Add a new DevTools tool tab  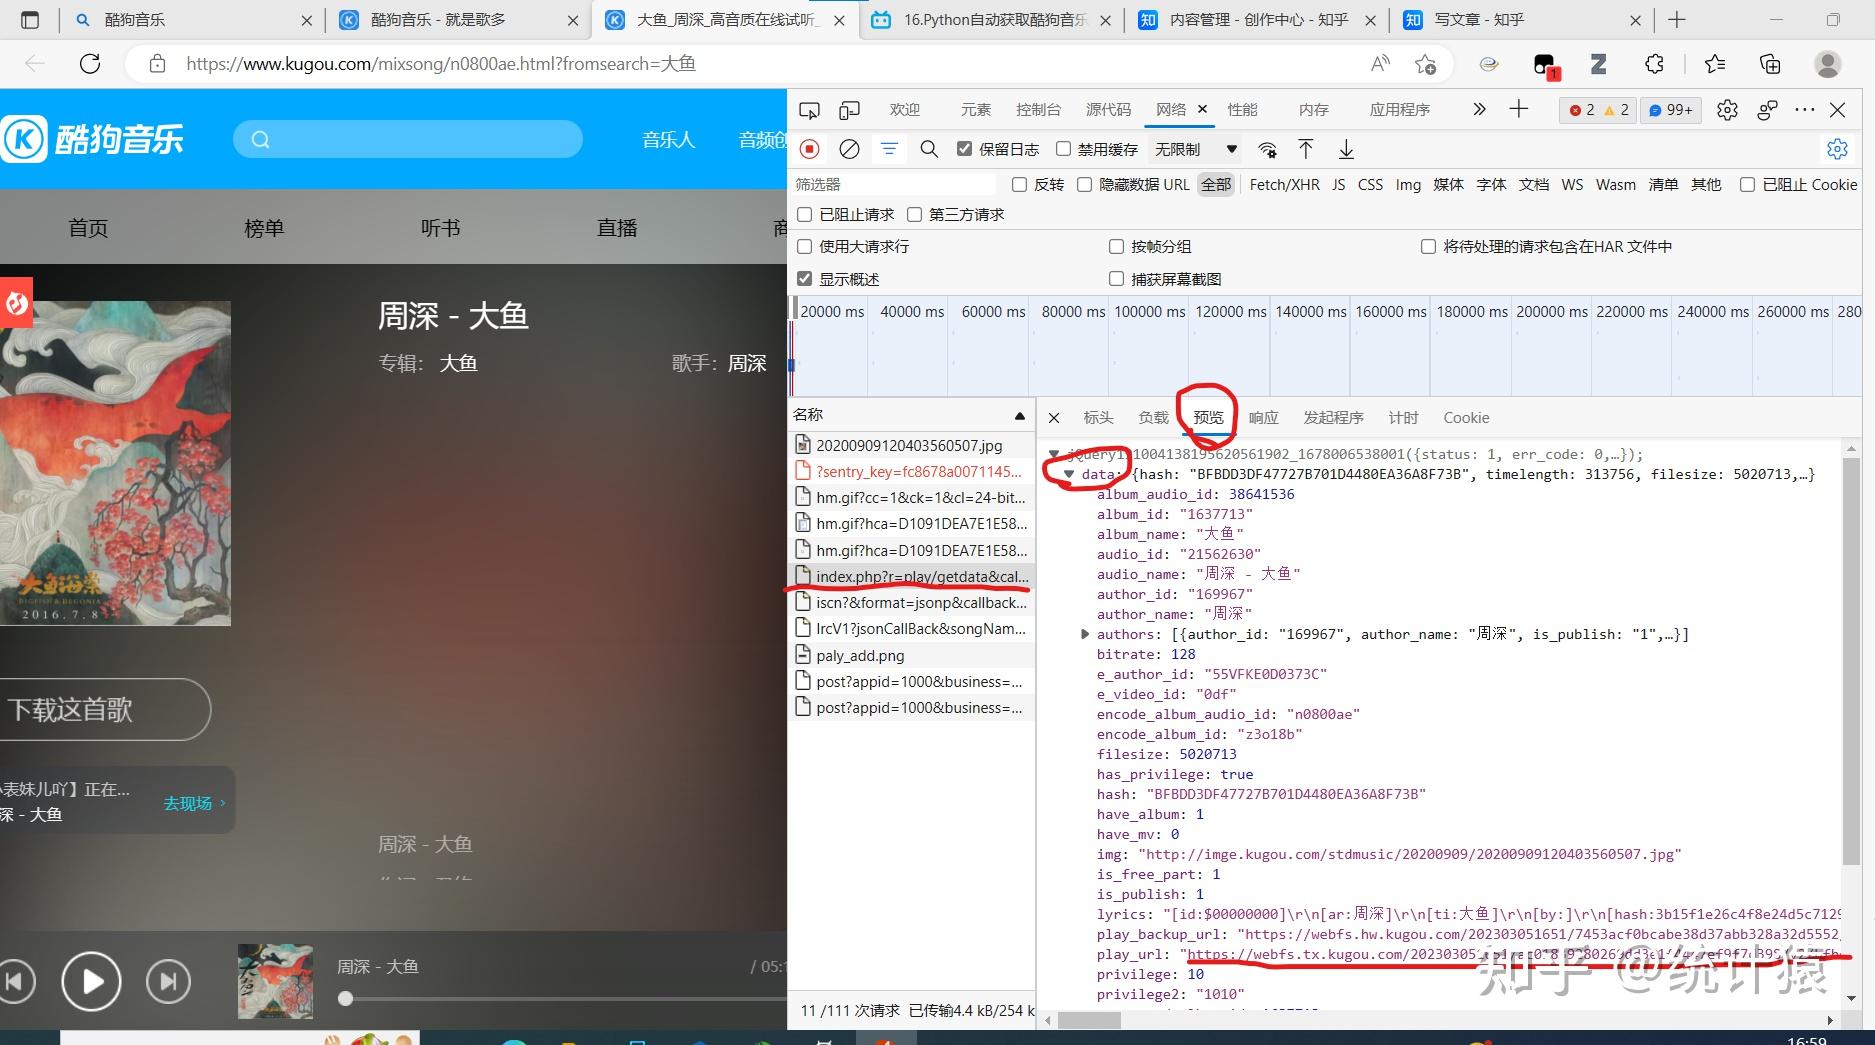click(1518, 109)
